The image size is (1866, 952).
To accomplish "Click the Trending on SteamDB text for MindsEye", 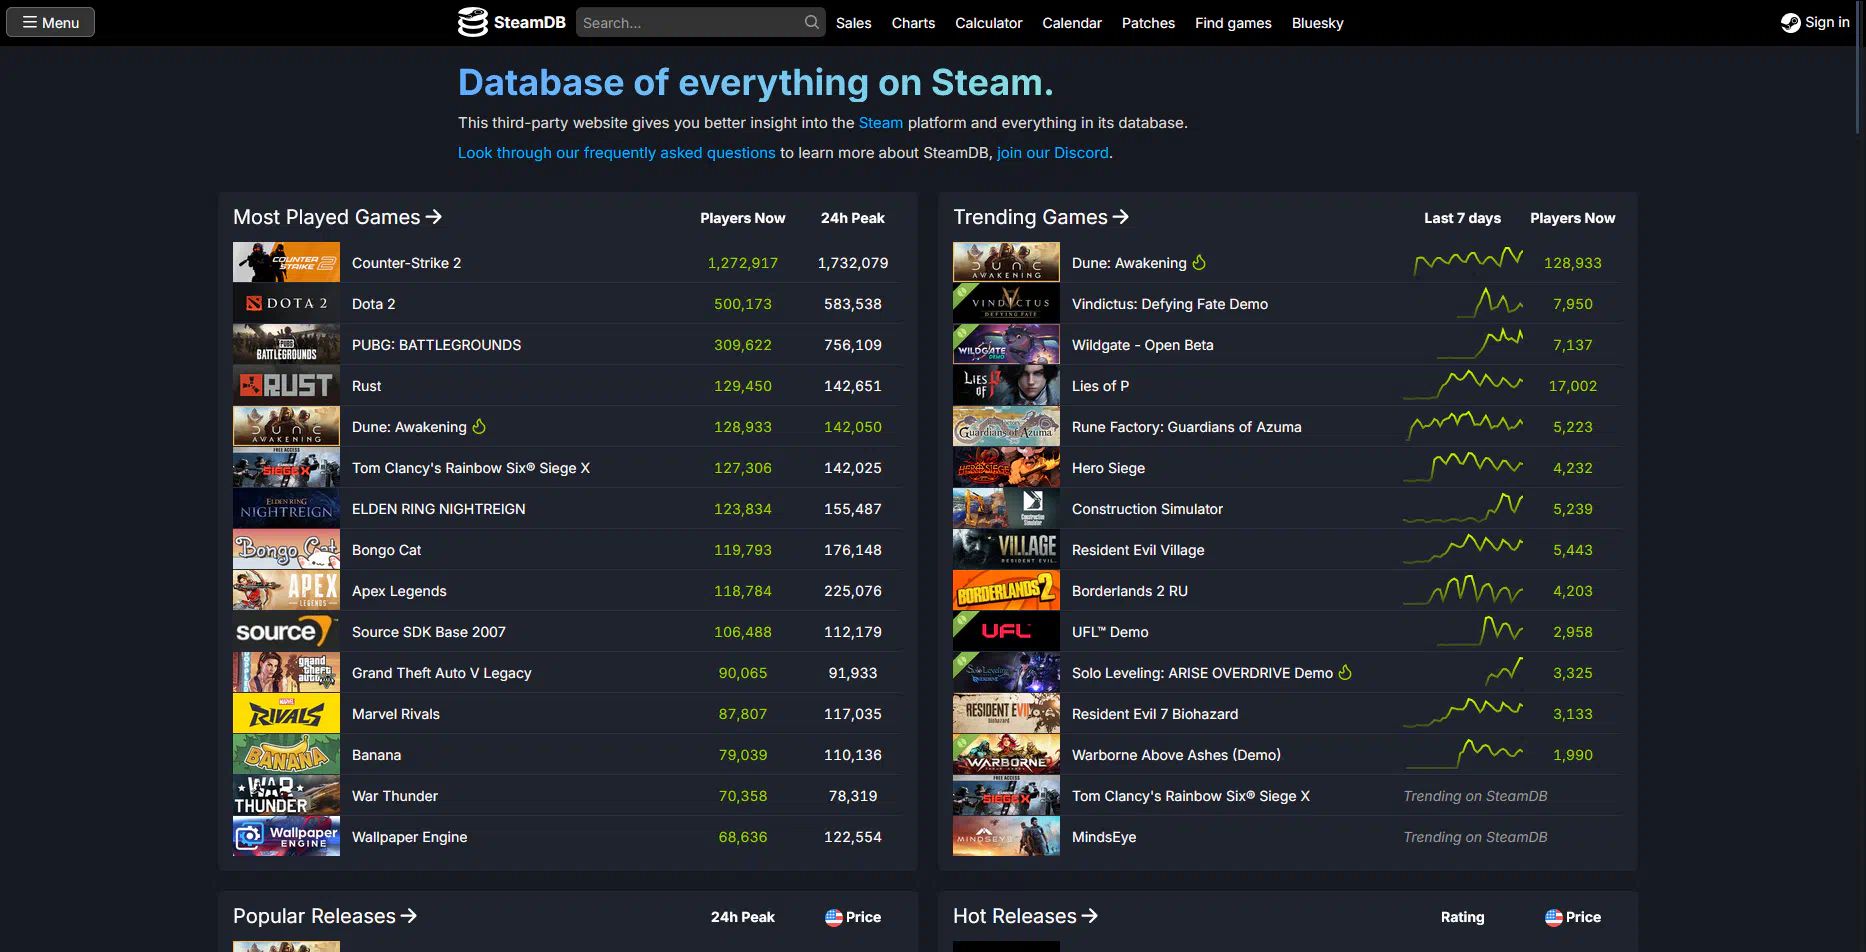I will (x=1475, y=837).
